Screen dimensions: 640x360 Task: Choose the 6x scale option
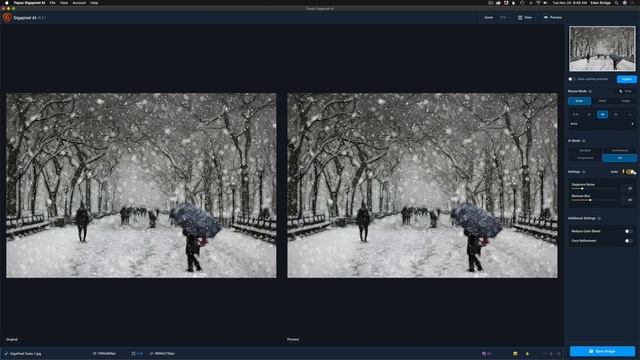tap(616, 115)
